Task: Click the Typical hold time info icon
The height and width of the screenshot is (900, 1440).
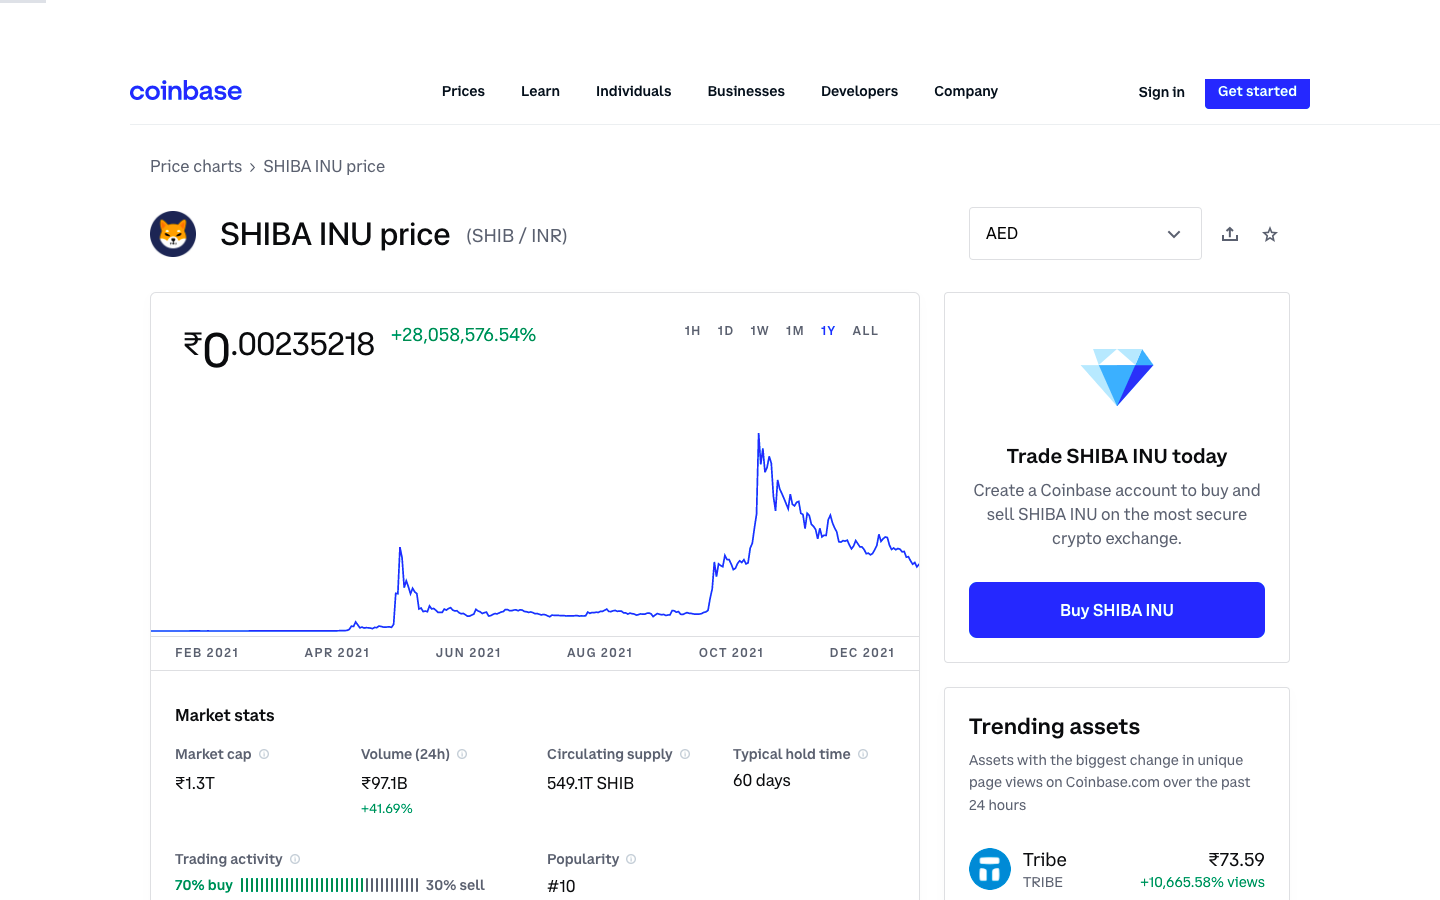Action: coord(863,754)
